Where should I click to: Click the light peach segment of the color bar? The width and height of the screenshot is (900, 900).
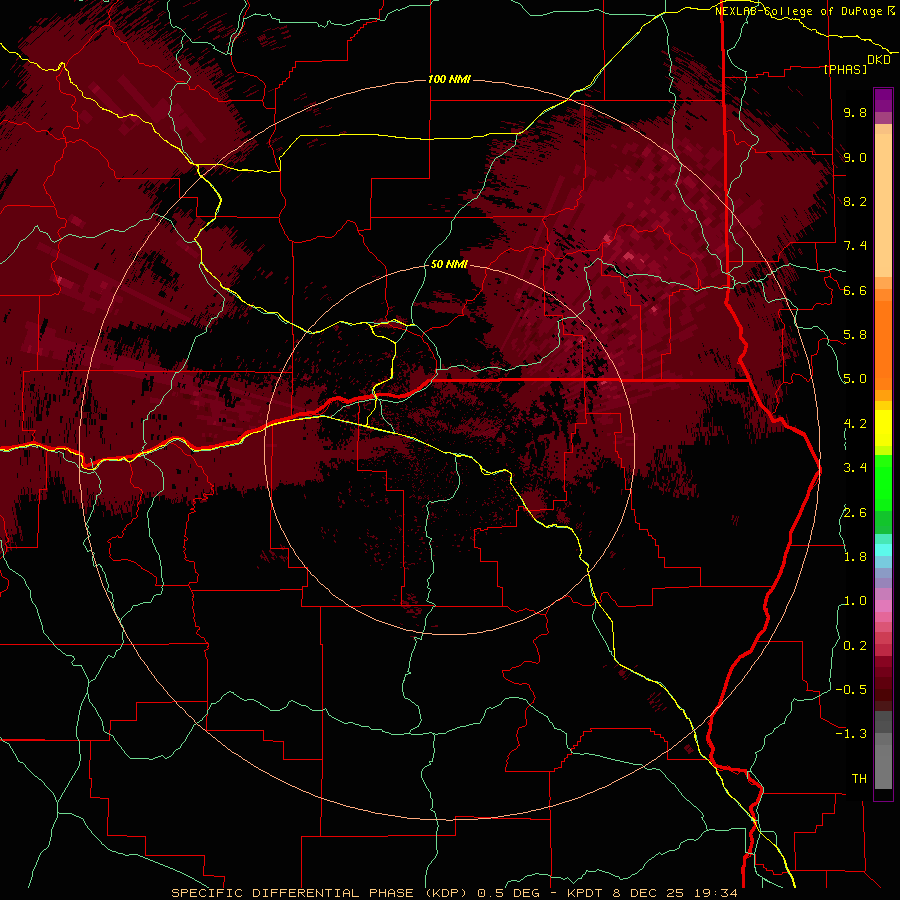pyautogui.click(x=883, y=205)
